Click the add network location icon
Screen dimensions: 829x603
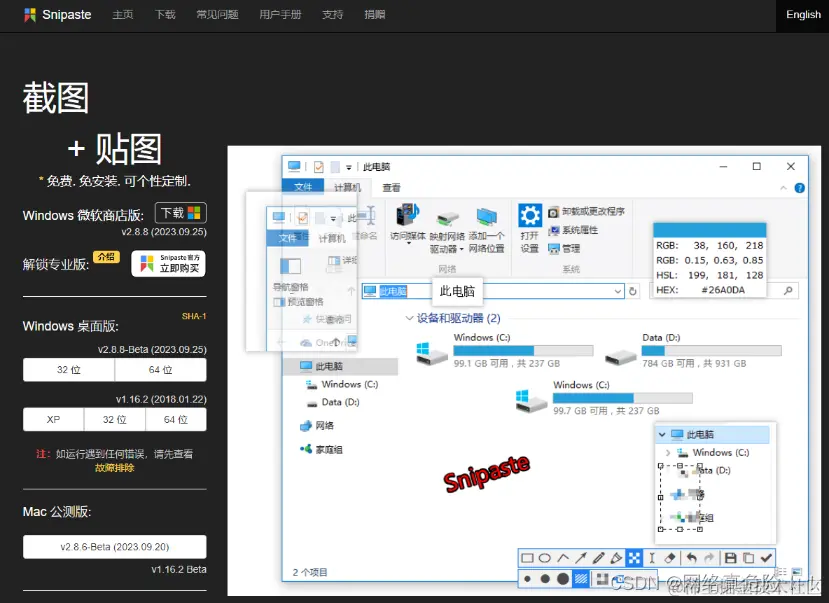click(x=486, y=217)
